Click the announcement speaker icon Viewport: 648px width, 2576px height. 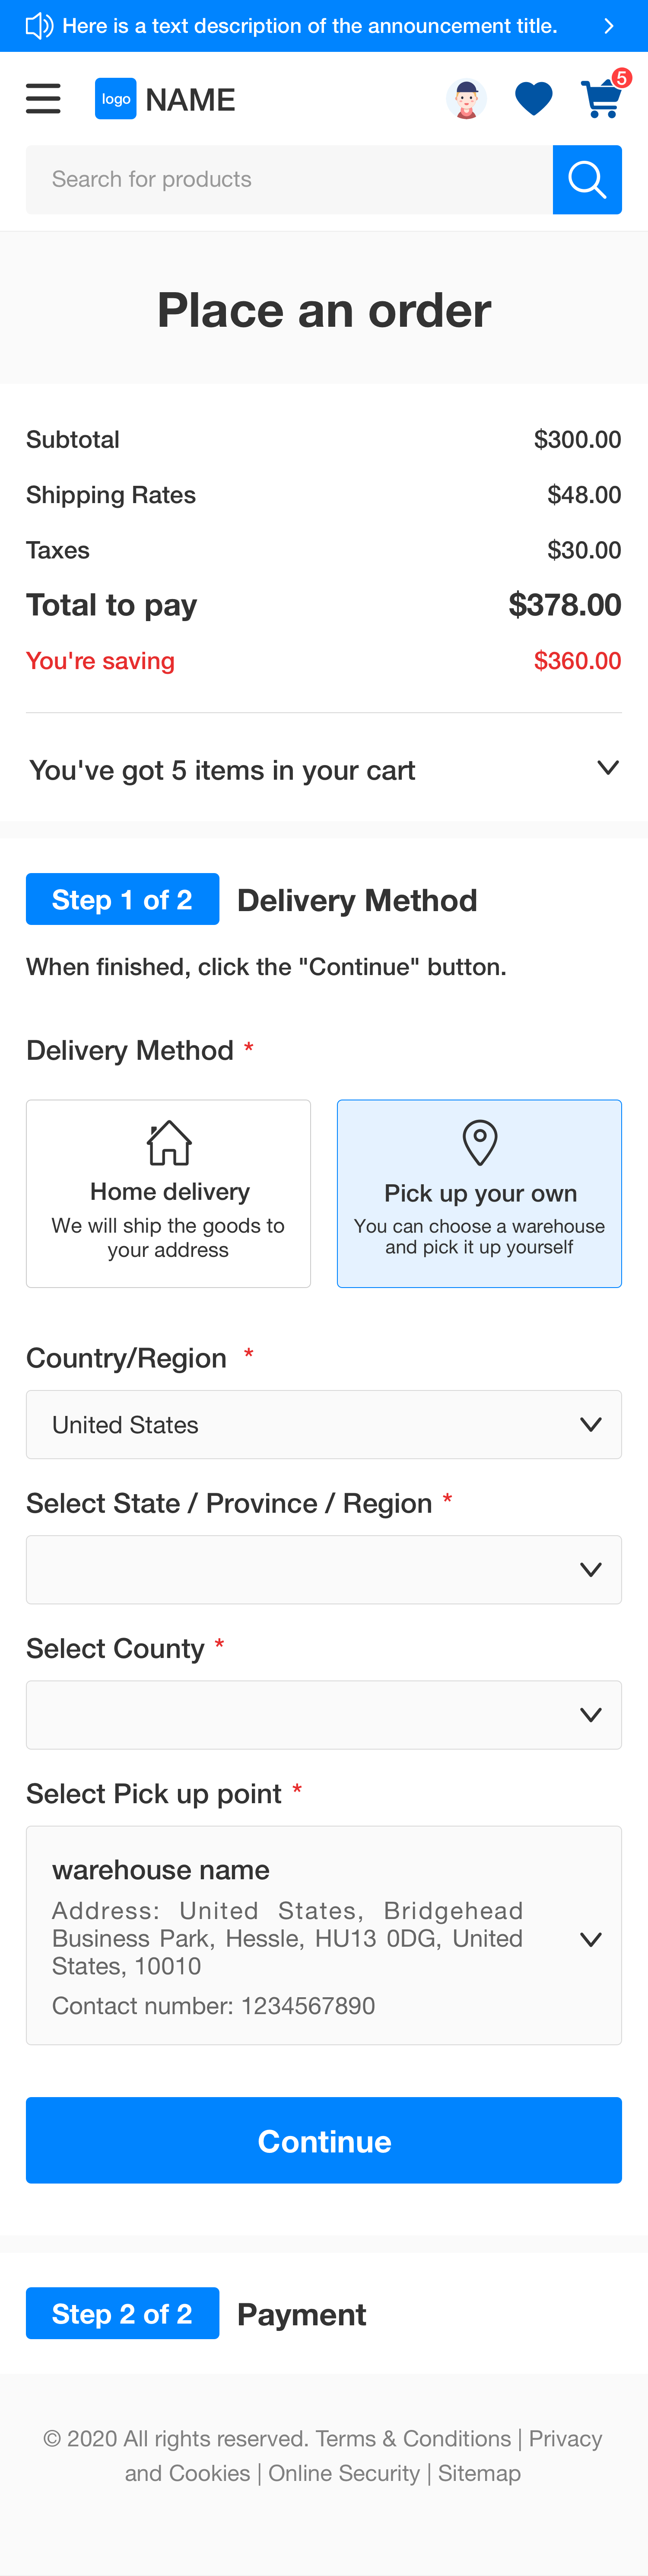38,26
